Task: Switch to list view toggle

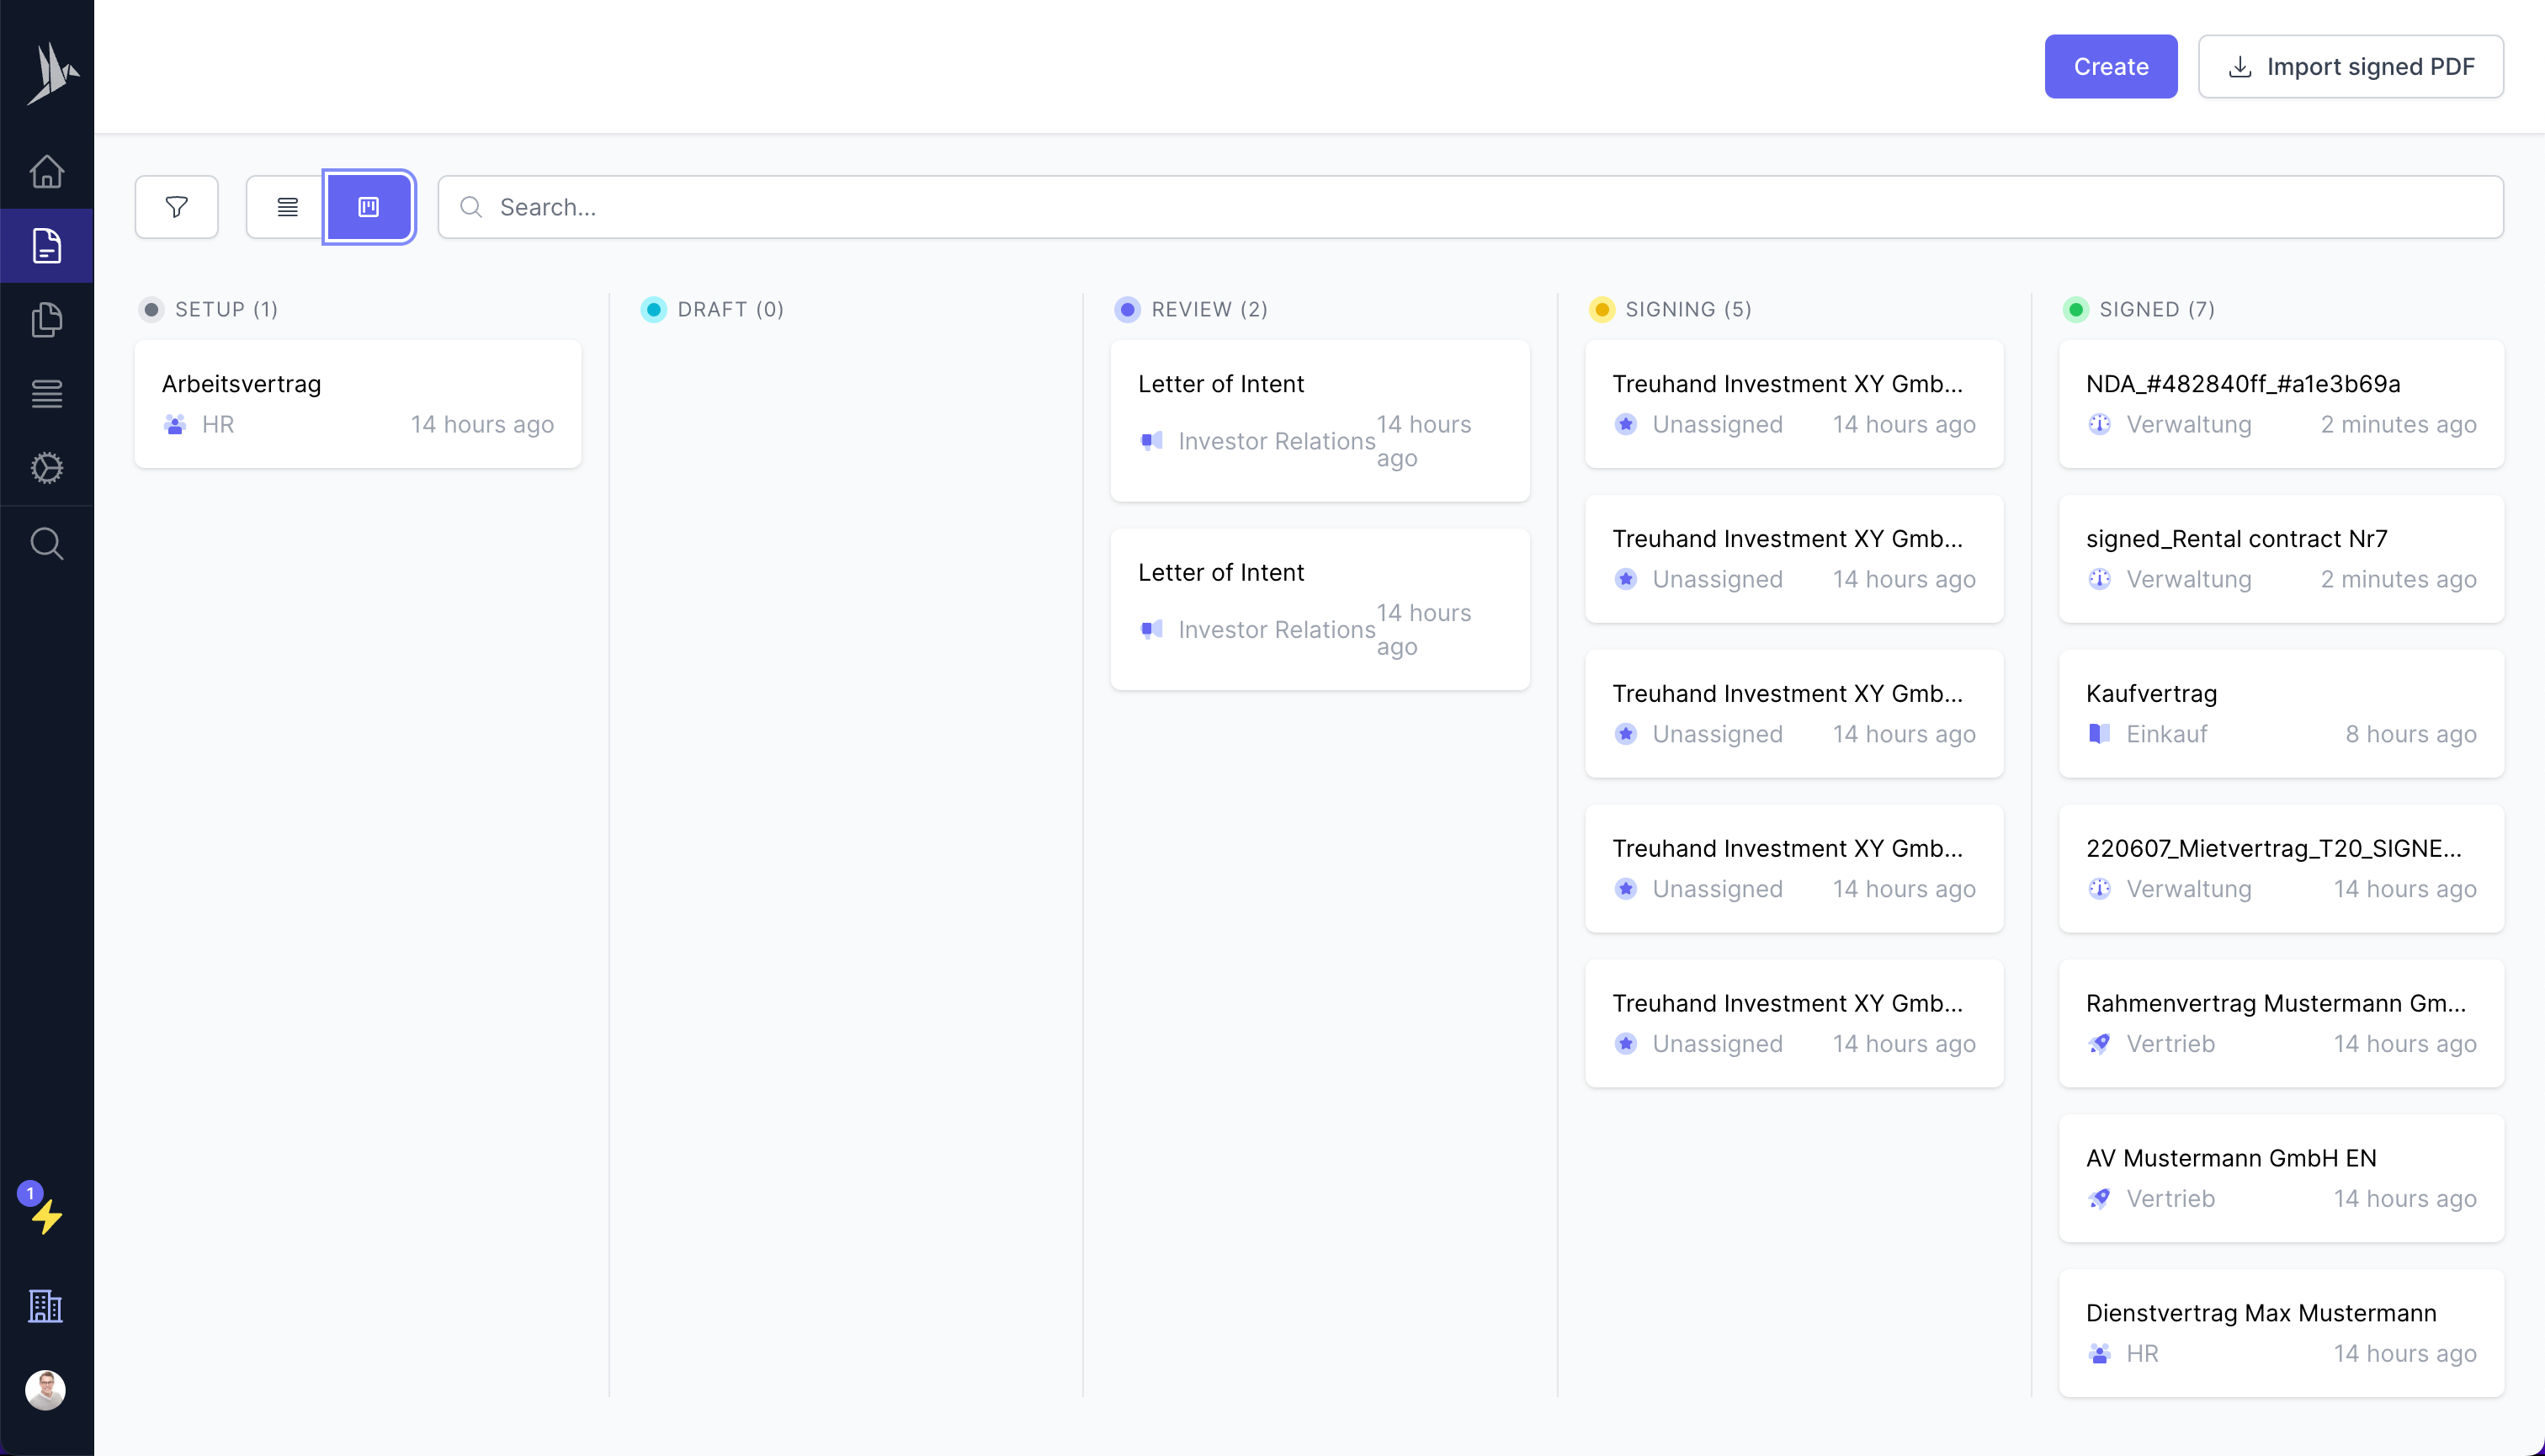Action: pyautogui.click(x=287, y=207)
